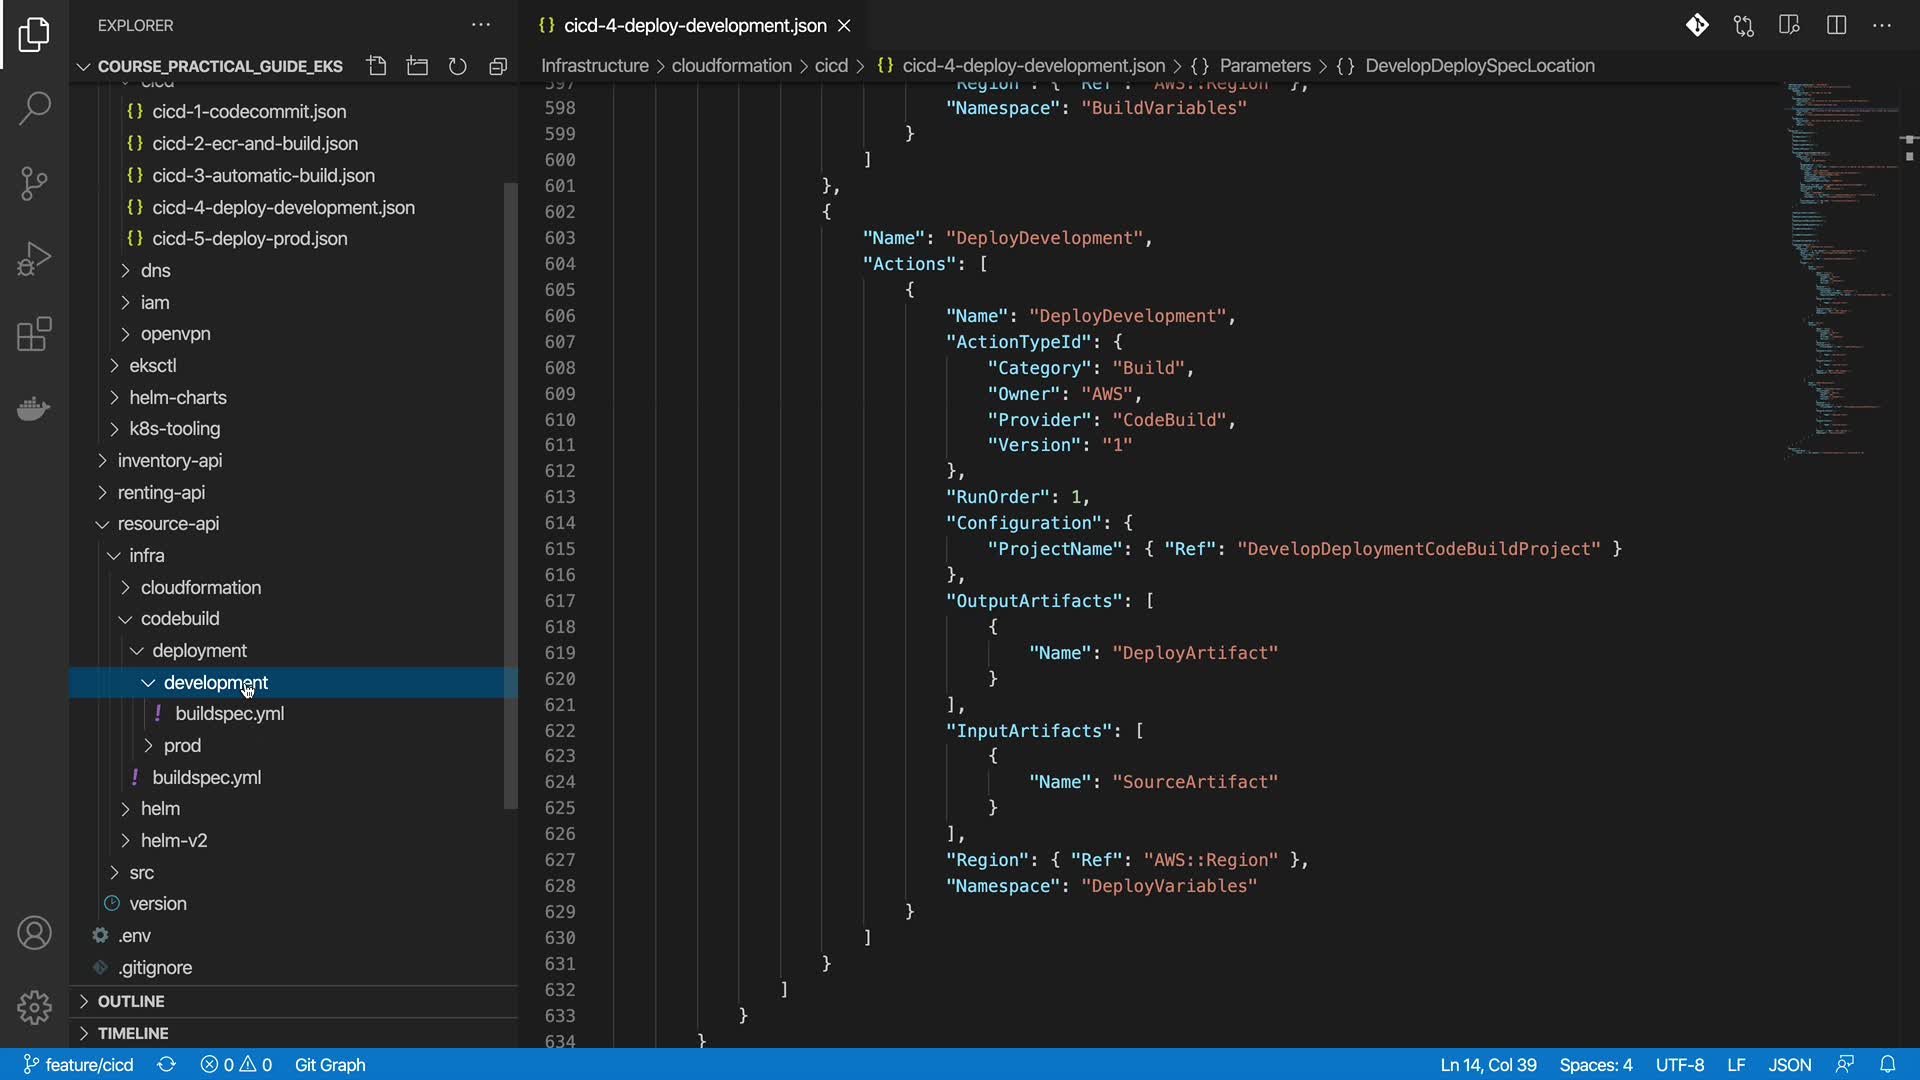Split the editor to the right

click(1836, 25)
